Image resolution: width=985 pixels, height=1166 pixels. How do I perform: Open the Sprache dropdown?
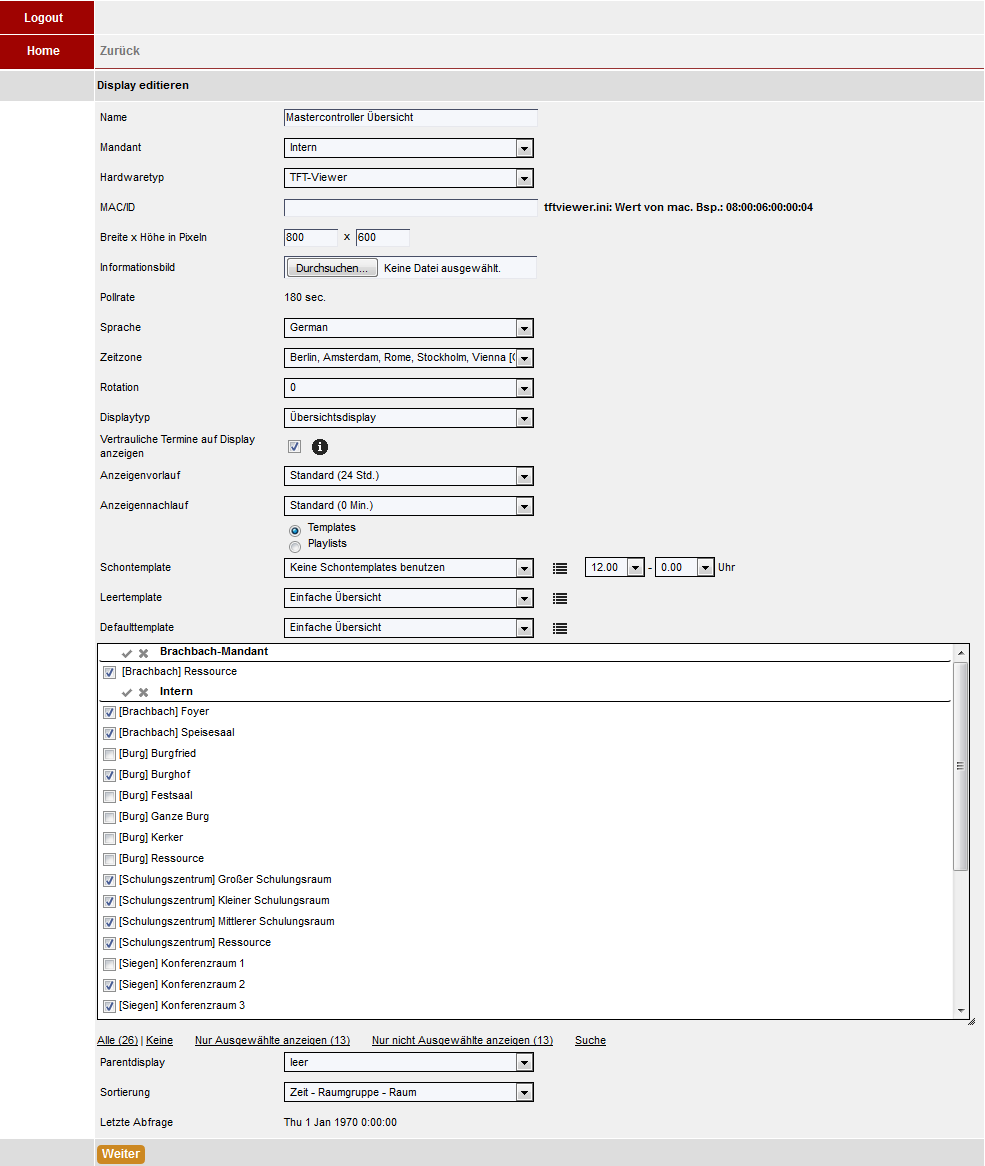tap(409, 328)
